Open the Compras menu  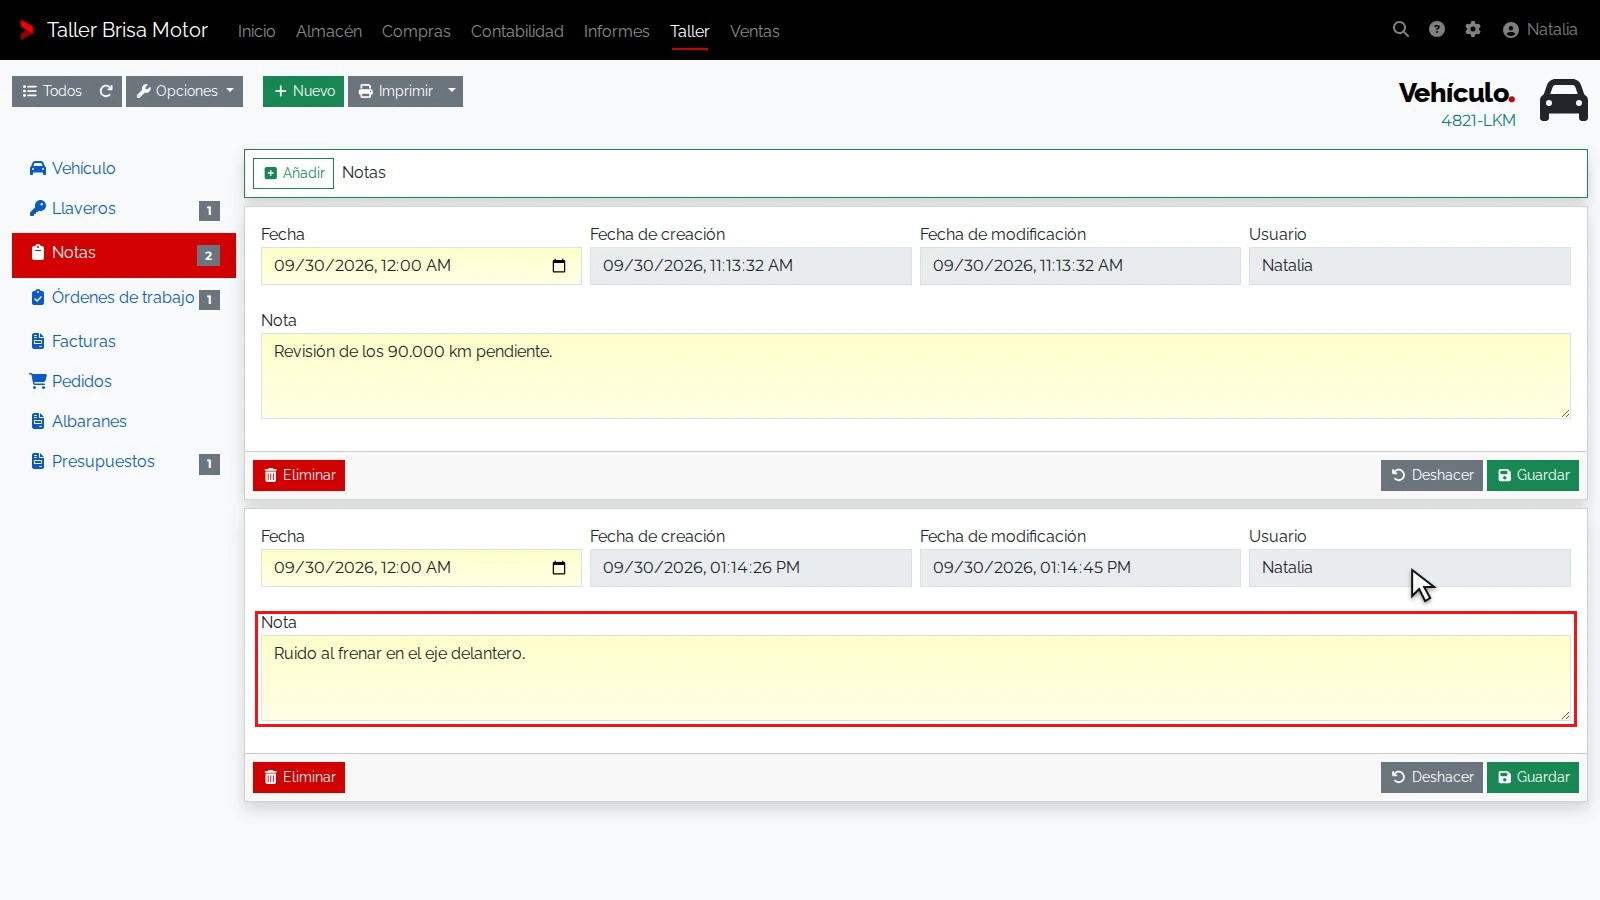click(x=416, y=31)
